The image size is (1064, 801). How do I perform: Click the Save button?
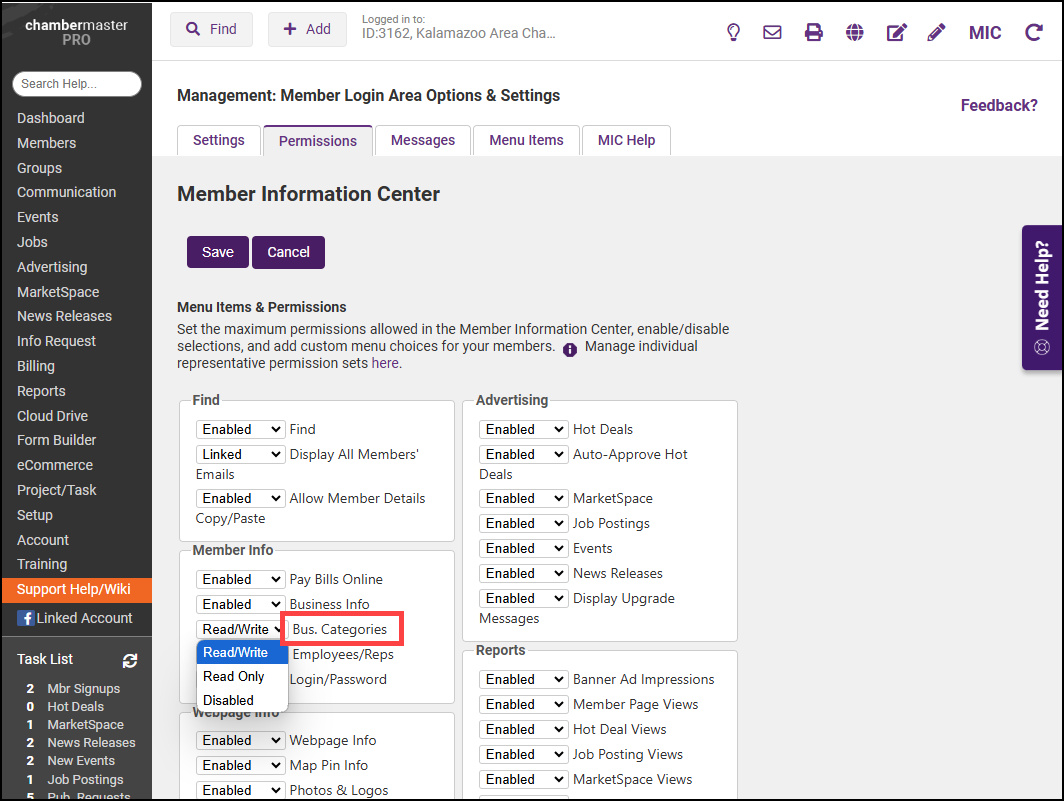217,252
